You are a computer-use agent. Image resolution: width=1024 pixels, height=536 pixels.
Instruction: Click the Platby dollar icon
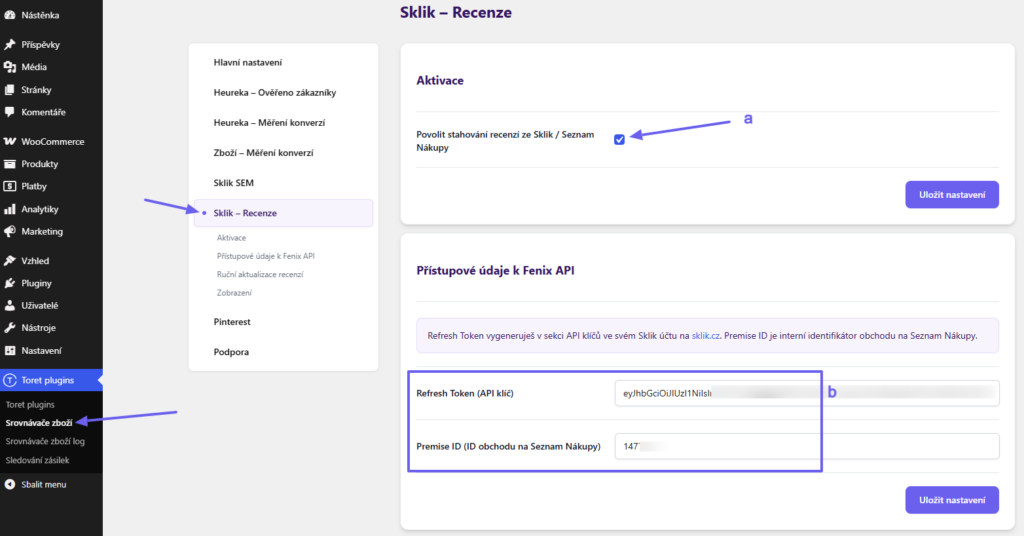10,186
